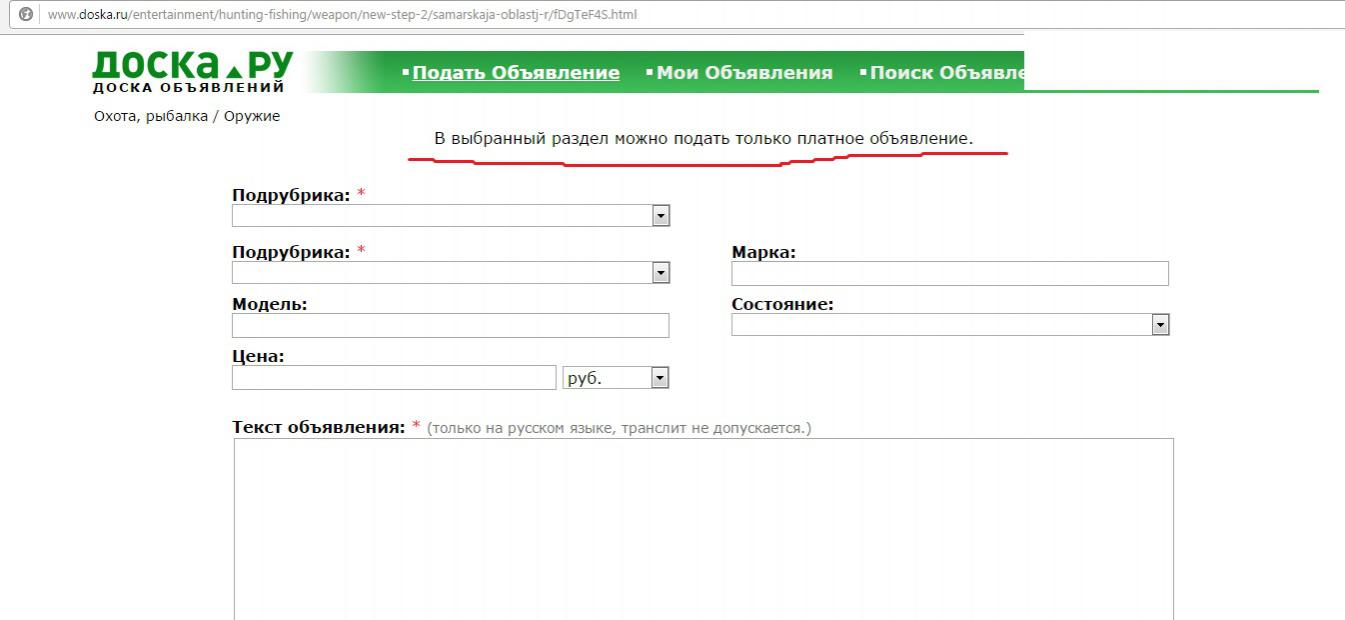Click the Текст объявления label

(x=318, y=427)
